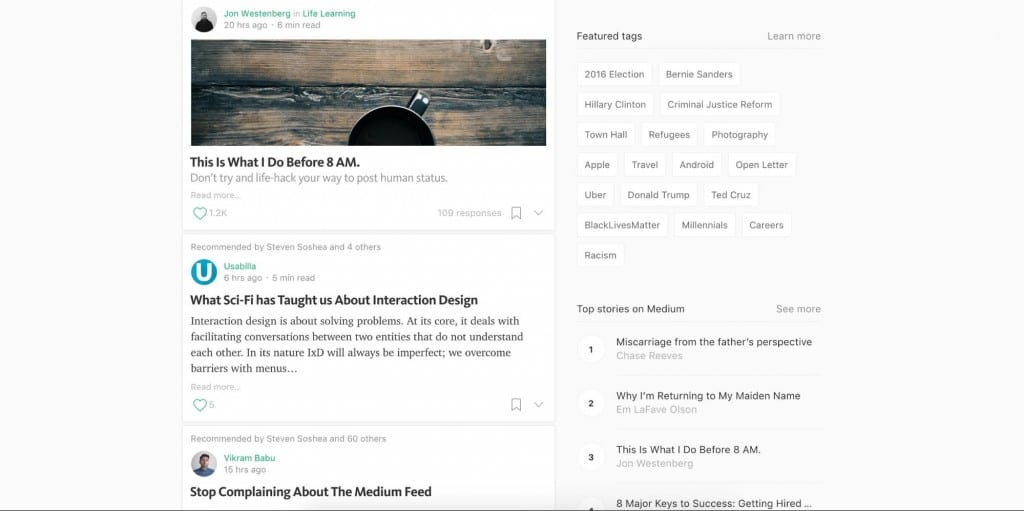This screenshot has width=1024, height=511.
Task: Bookmark the Sci-Fi Interaction Design post
Action: coord(516,404)
